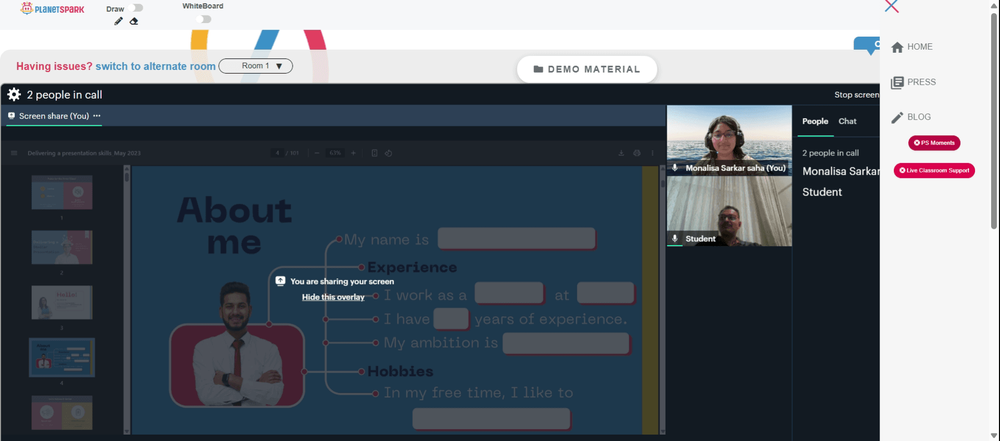Click the Student's microphone icon

(x=675, y=239)
